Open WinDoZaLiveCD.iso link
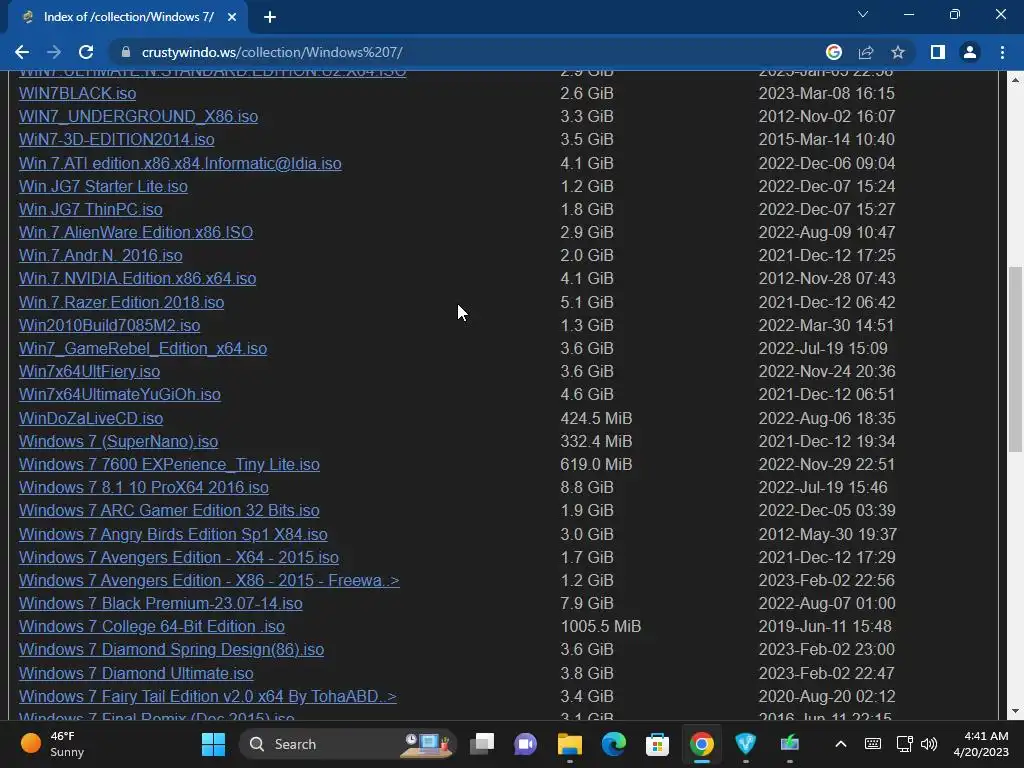1024x768 pixels. (x=91, y=418)
